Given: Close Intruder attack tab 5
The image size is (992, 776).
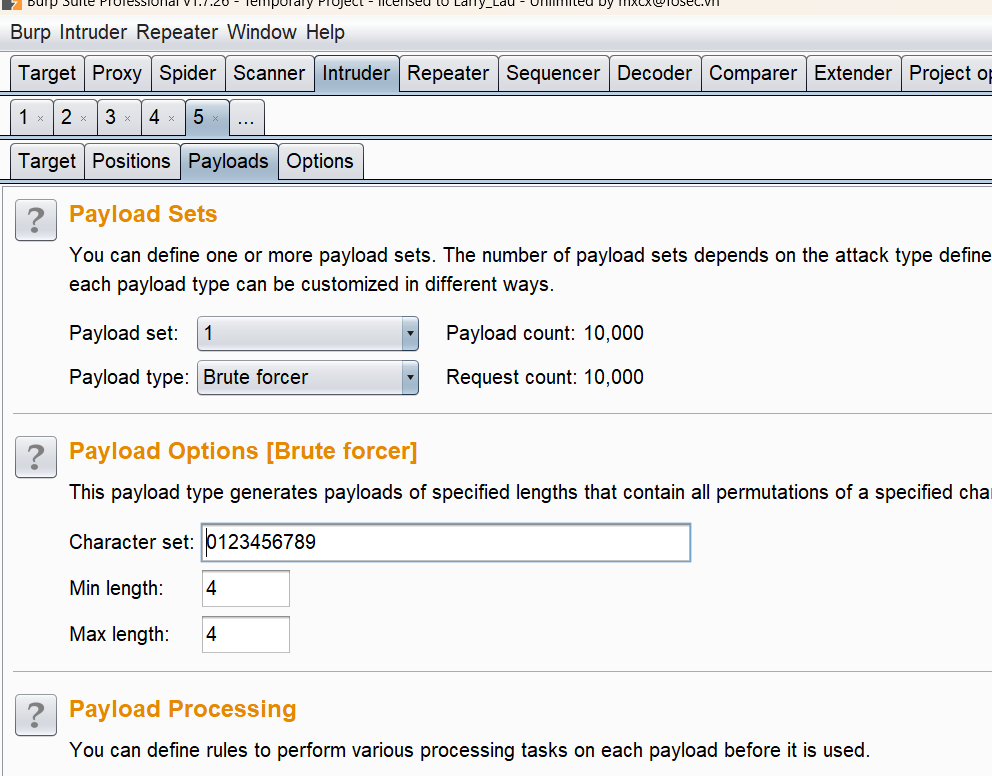Looking at the screenshot, I should [x=216, y=118].
